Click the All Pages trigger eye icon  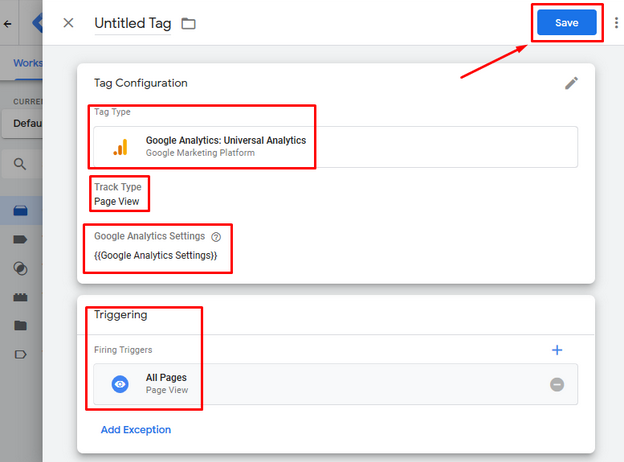tap(120, 384)
